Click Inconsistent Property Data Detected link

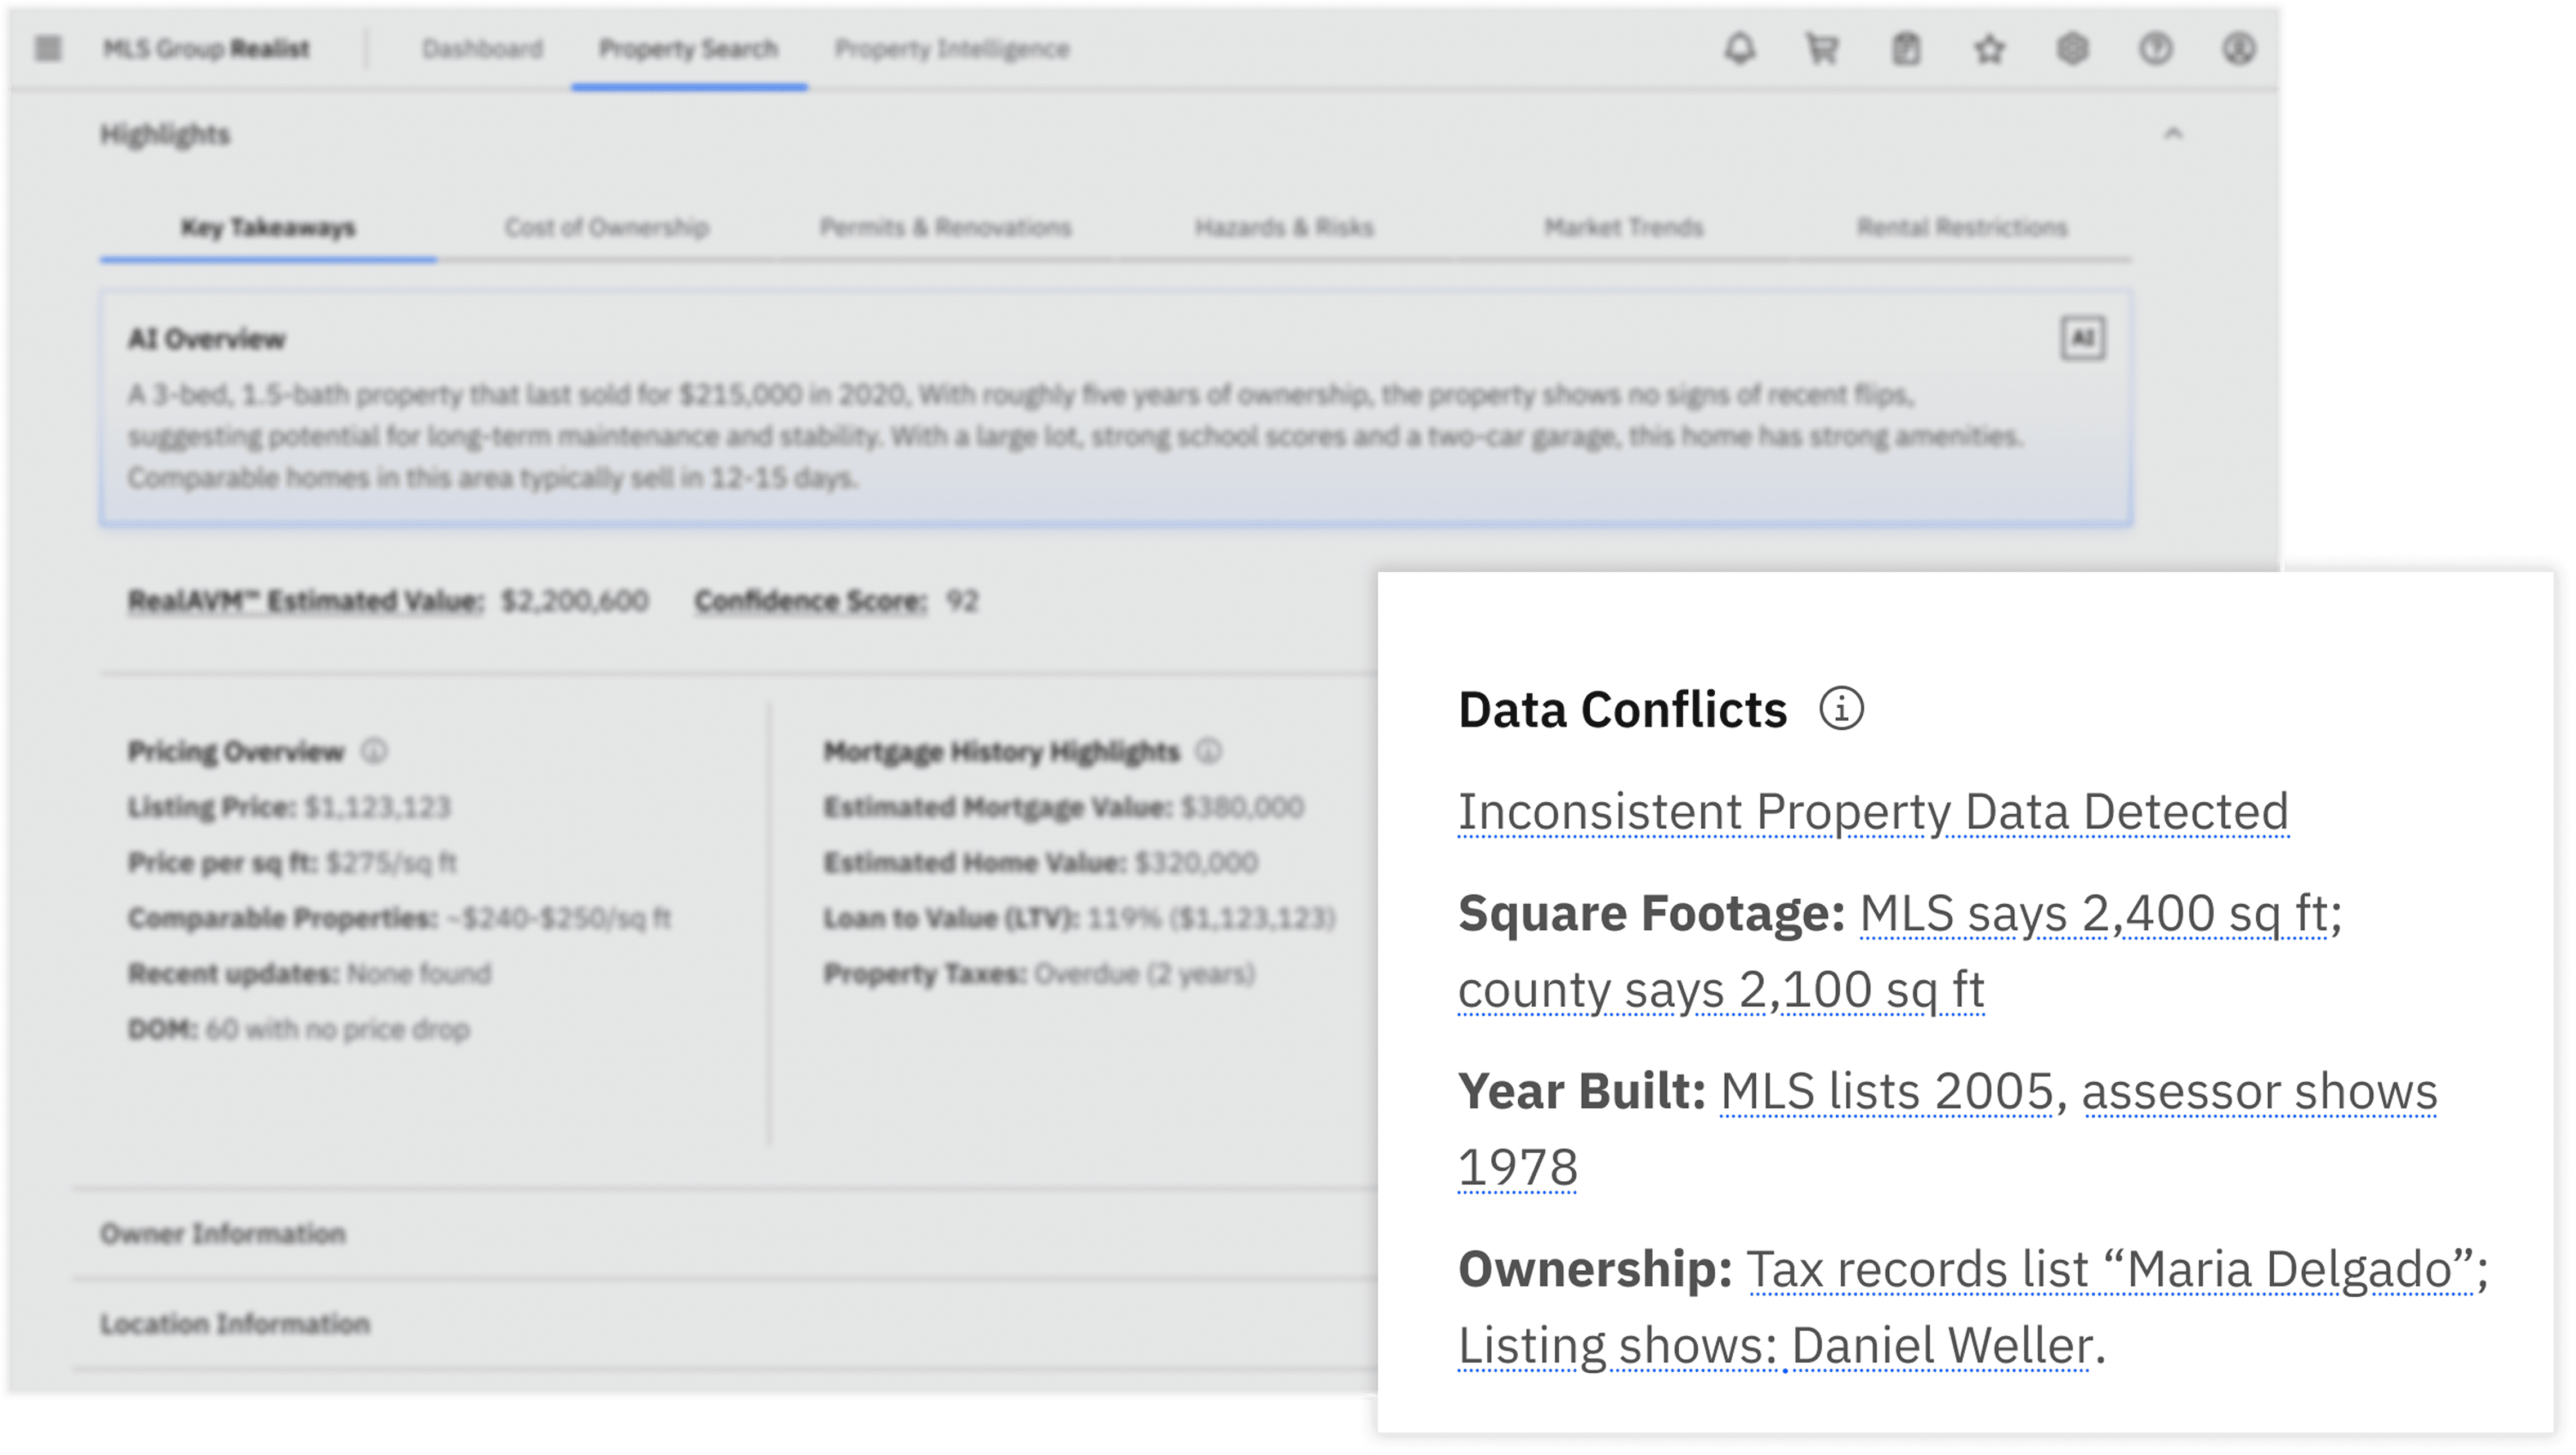(x=1872, y=811)
